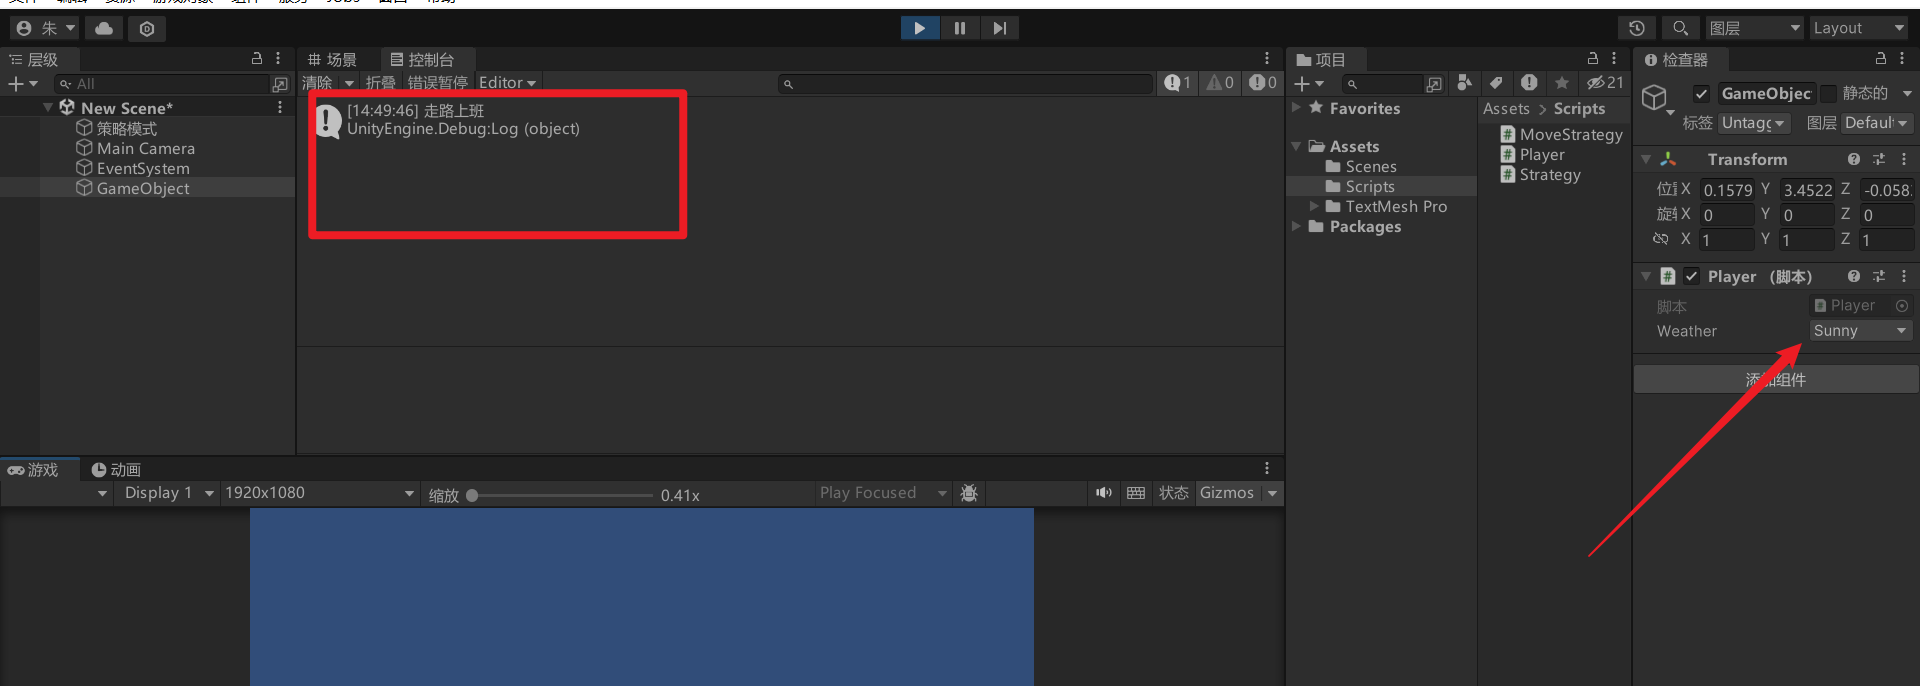Switch to the 动画 Animation tab
Viewport: 1920px width, 686px height.
(x=116, y=470)
